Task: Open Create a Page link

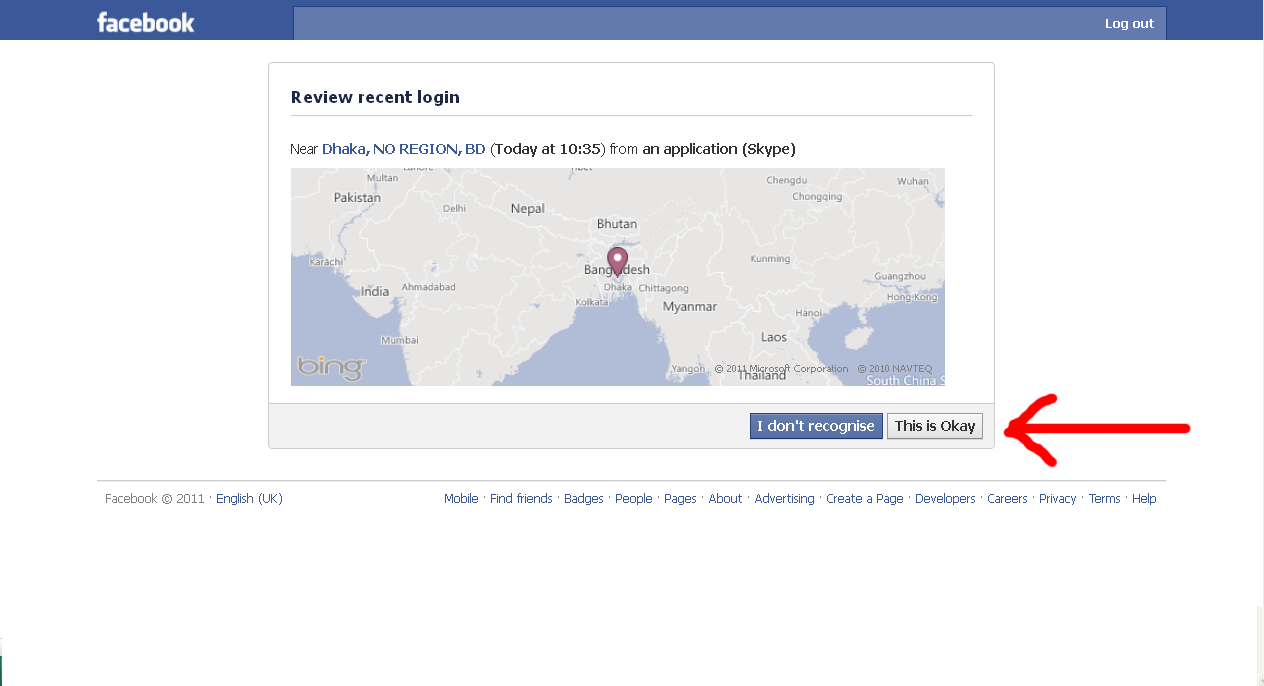Action: click(x=865, y=498)
